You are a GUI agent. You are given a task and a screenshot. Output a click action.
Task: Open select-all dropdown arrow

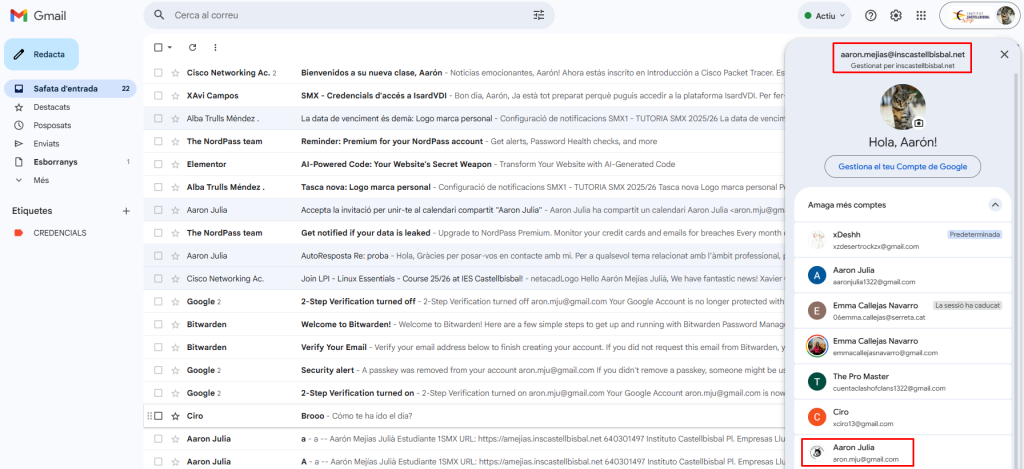(170, 47)
